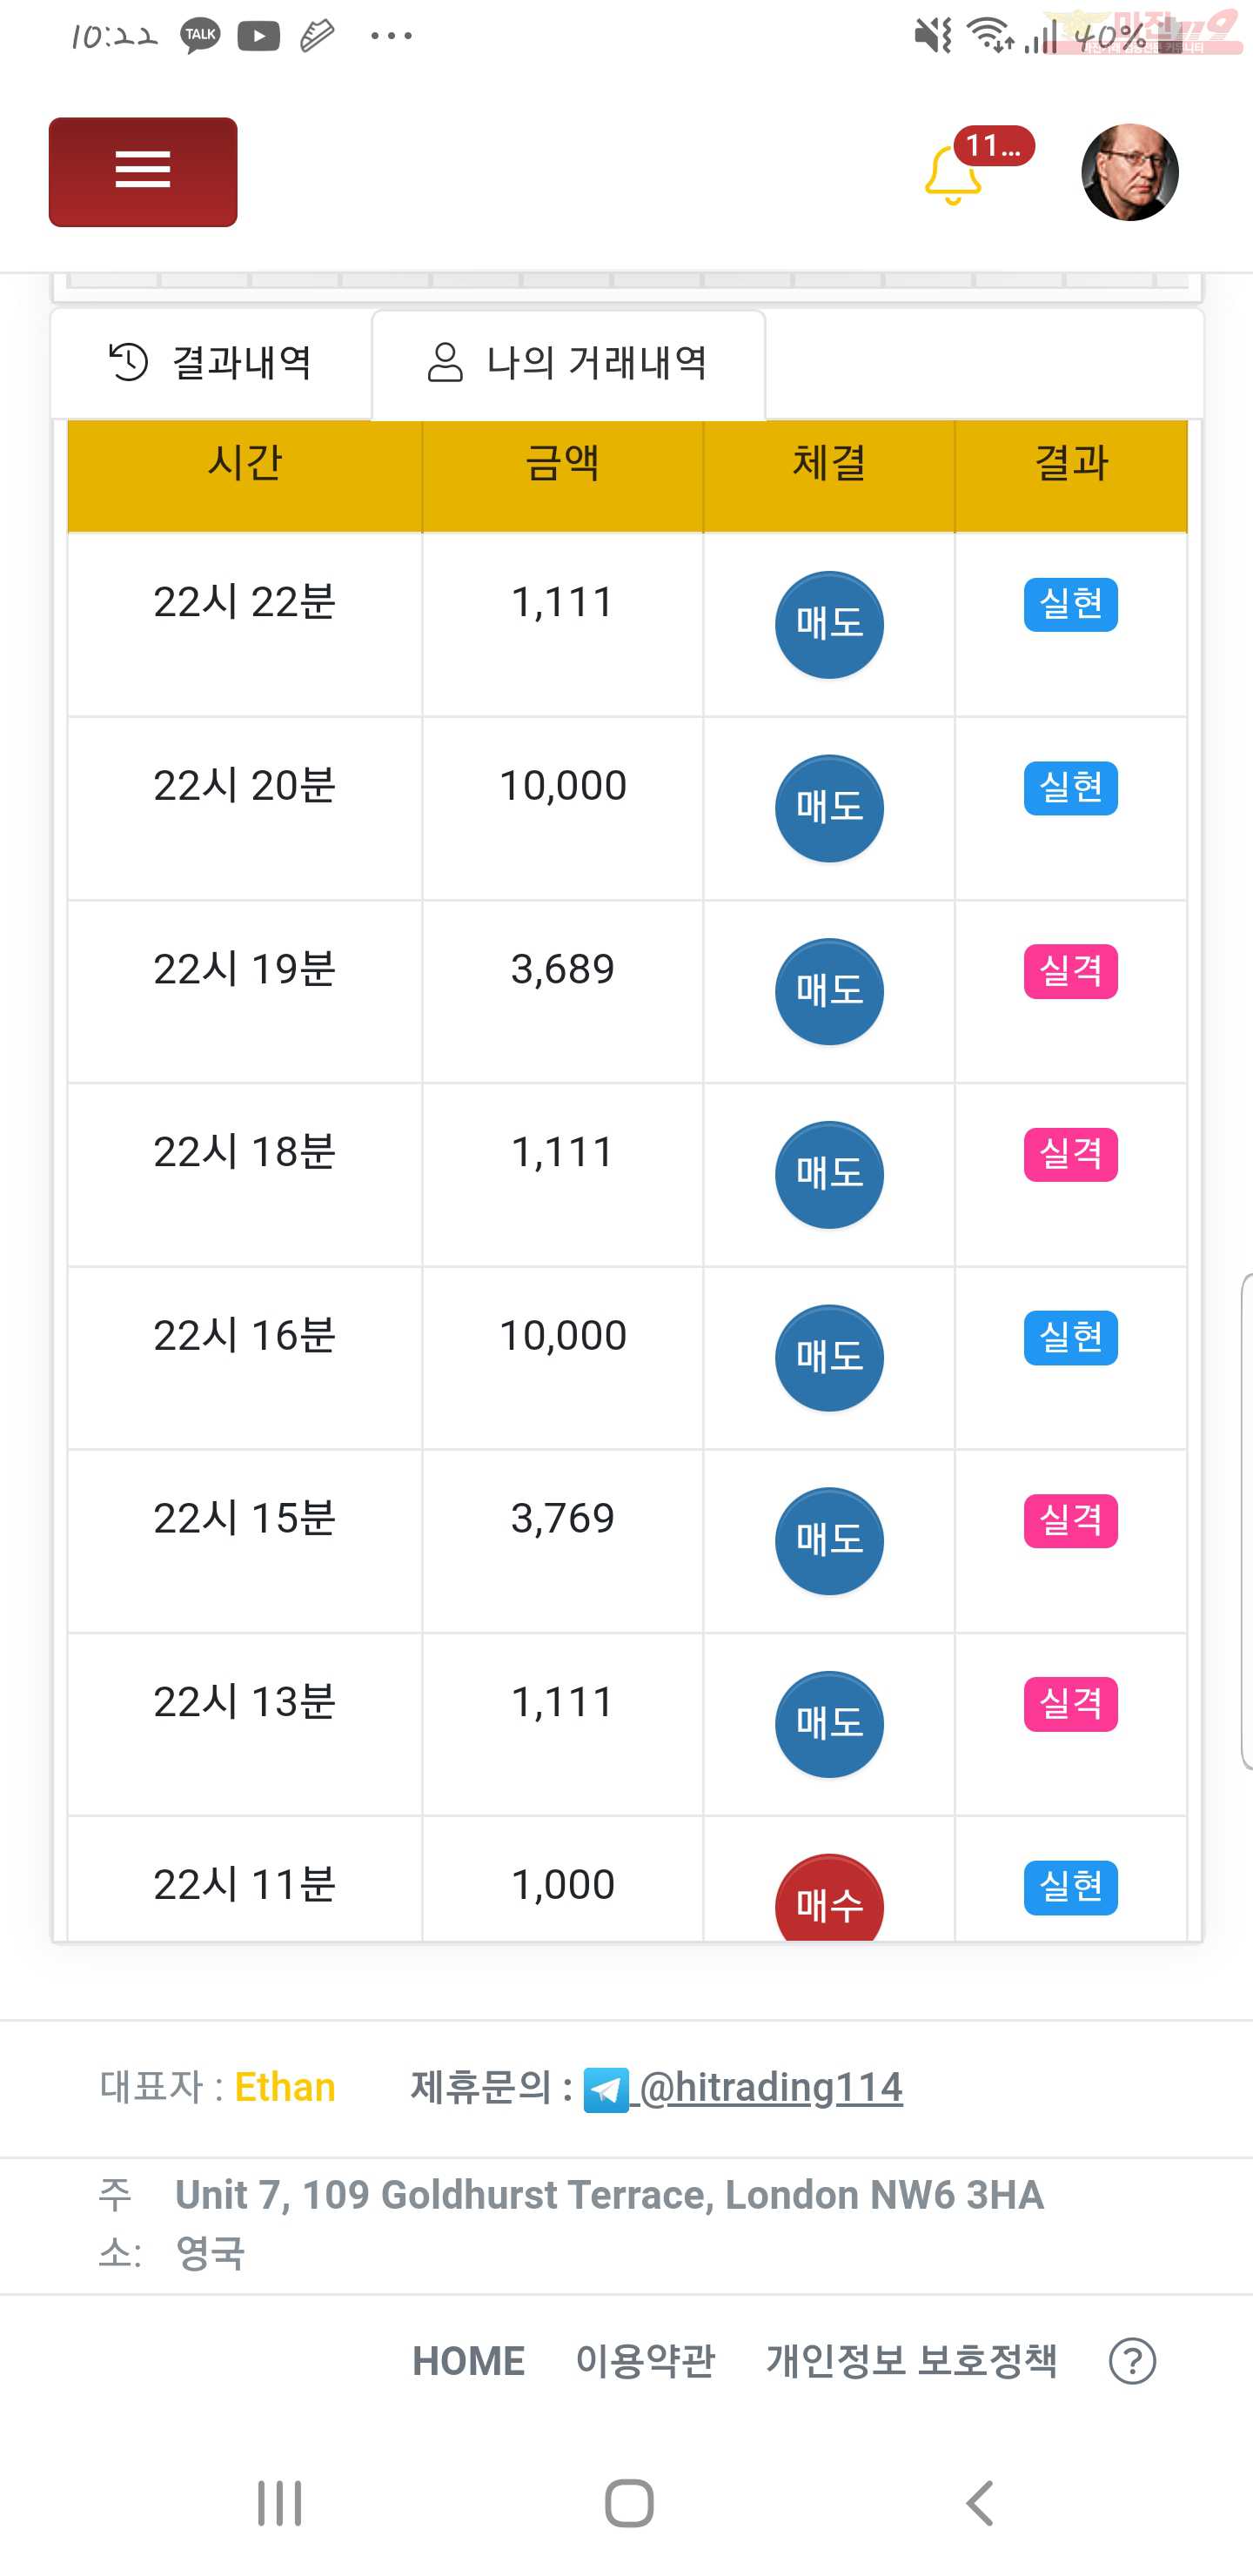Tap the help question mark icon

pos(1132,2361)
